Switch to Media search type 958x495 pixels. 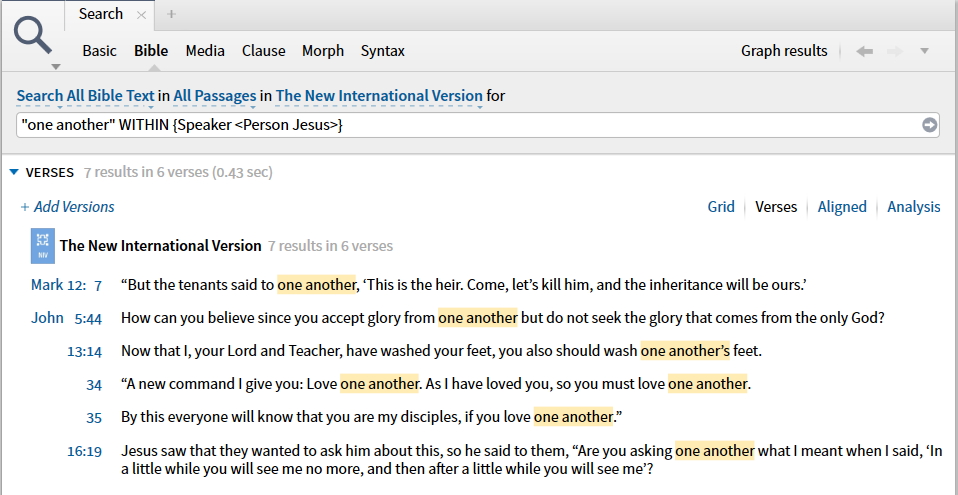point(205,51)
